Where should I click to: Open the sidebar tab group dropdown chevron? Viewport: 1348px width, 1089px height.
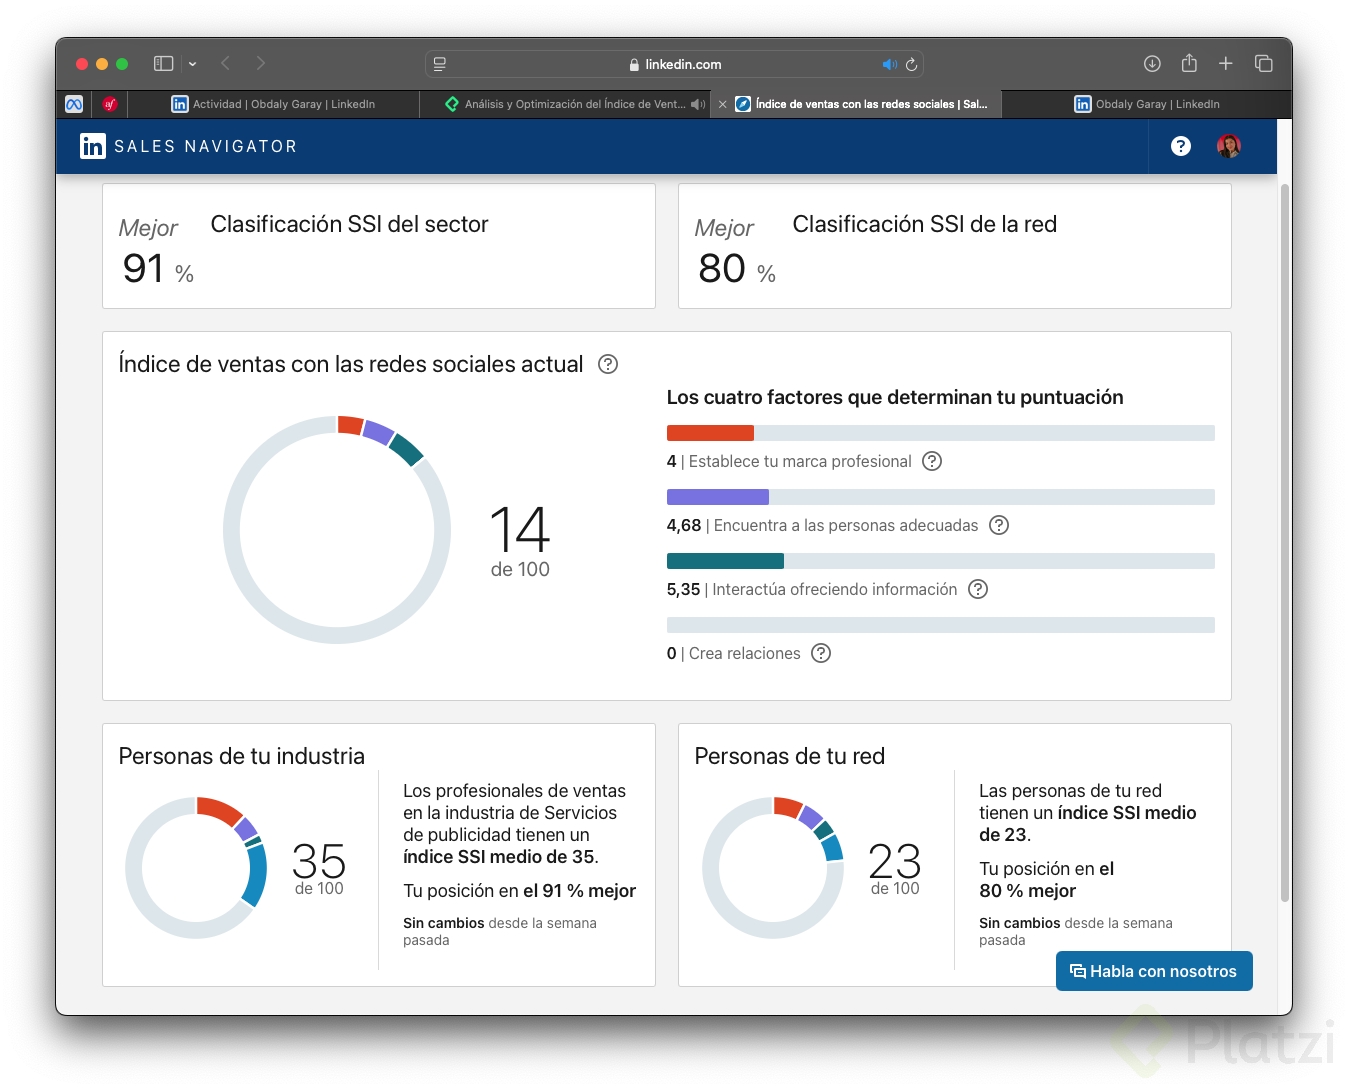click(192, 64)
